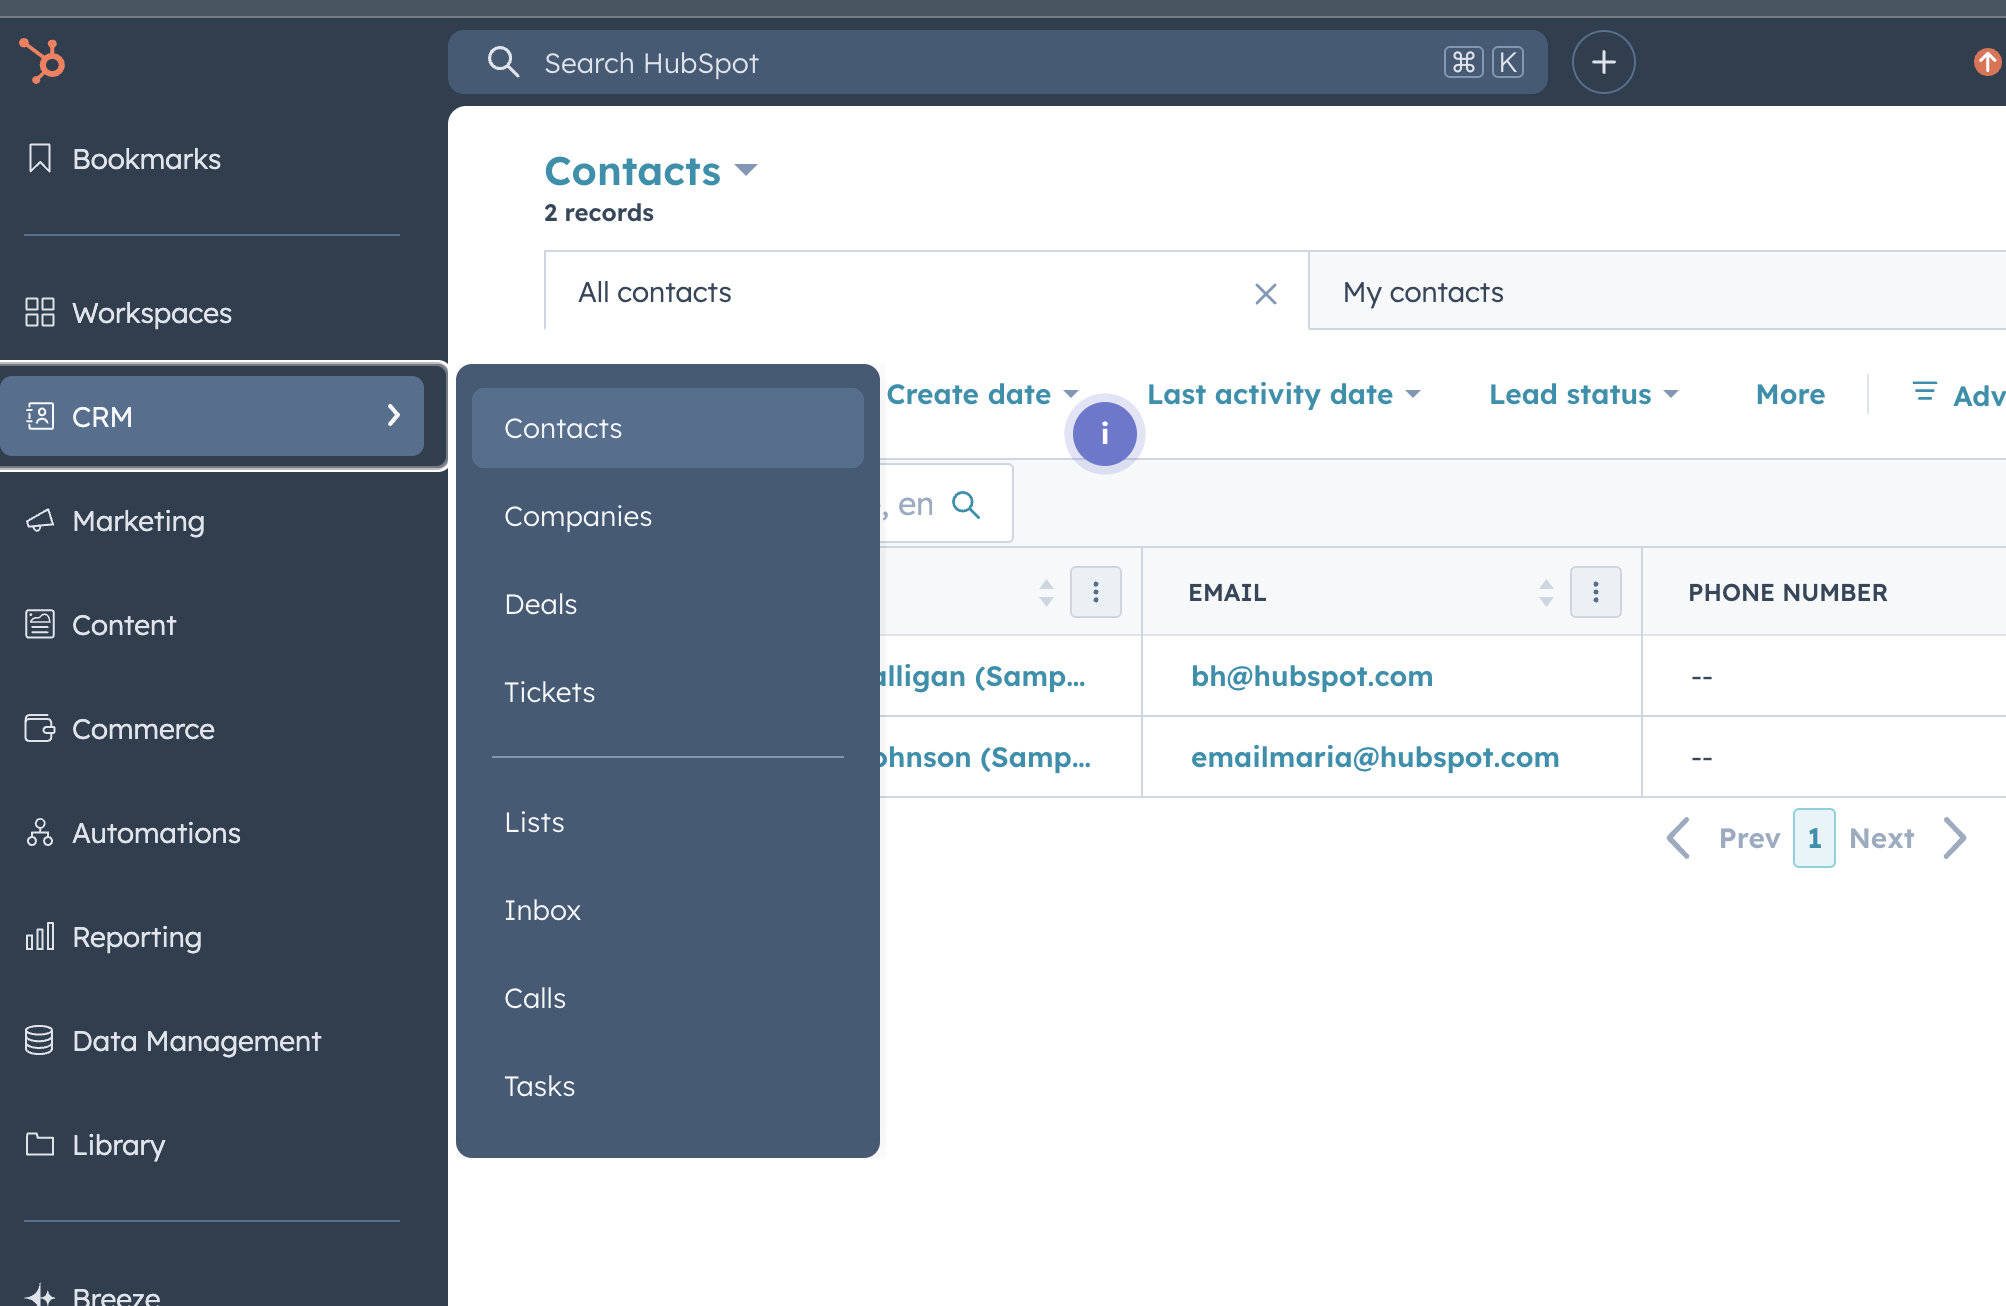Click the plus create button
The image size is (2006, 1306).
[1603, 62]
